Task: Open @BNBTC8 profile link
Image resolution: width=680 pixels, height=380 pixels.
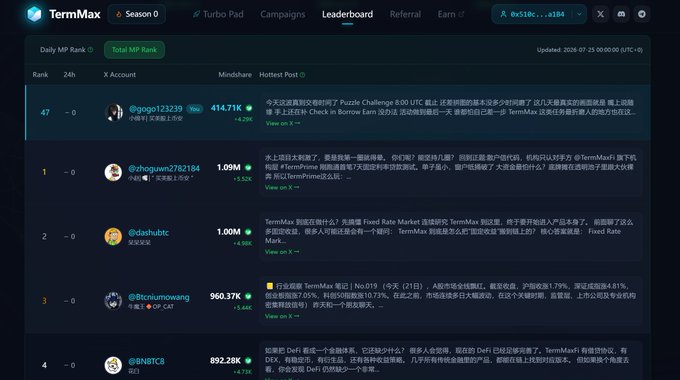Action: pyautogui.click(x=146, y=361)
